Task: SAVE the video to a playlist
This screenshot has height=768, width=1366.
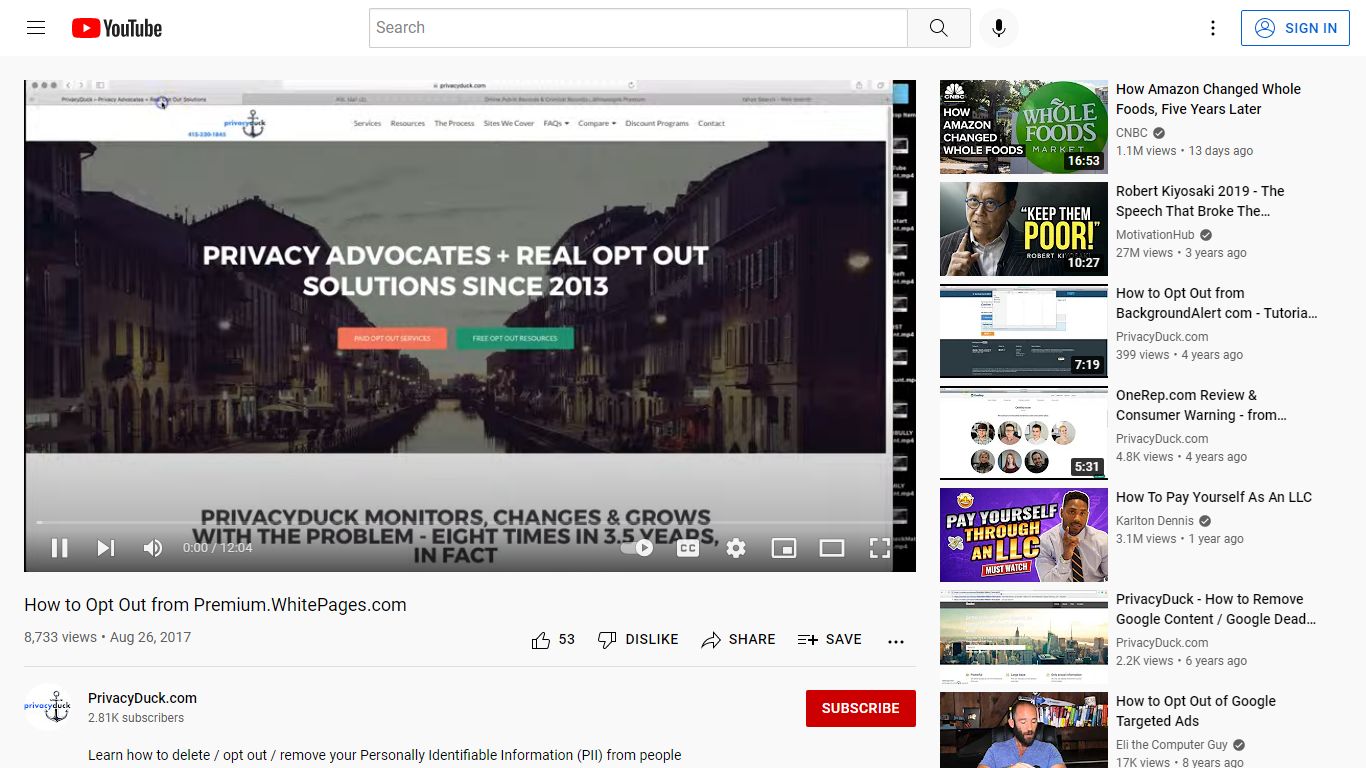Action: point(830,640)
